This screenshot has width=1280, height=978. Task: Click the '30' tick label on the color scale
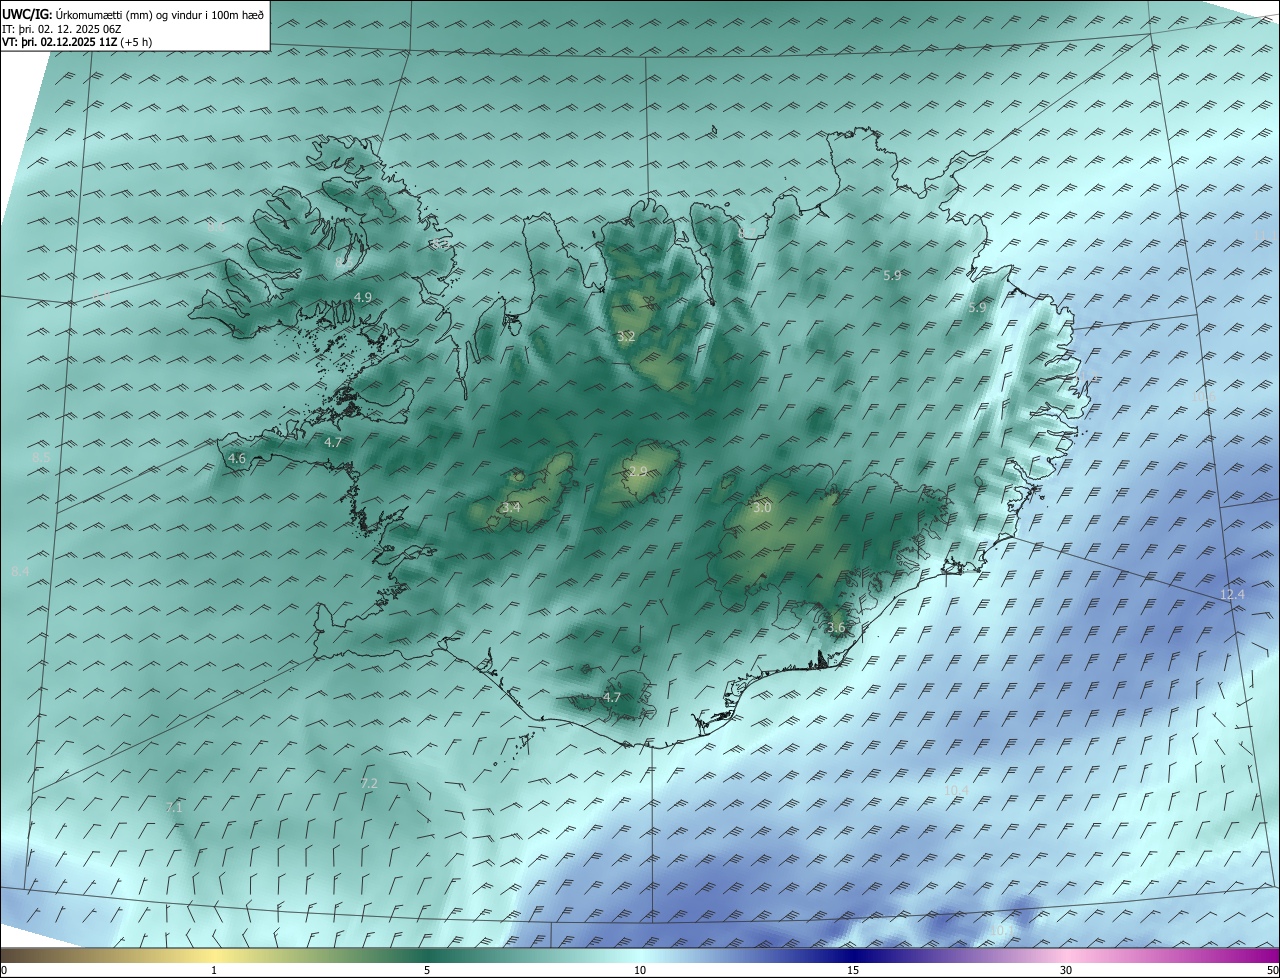[x=1066, y=971]
